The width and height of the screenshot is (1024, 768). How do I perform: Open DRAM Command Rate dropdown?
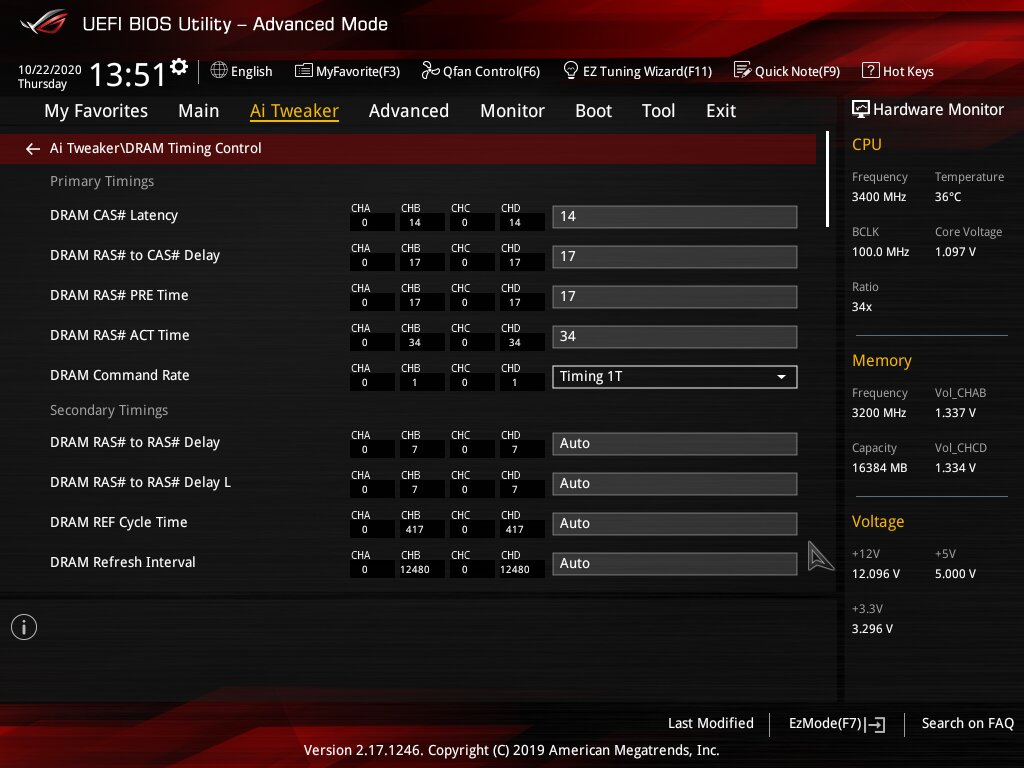pos(675,377)
